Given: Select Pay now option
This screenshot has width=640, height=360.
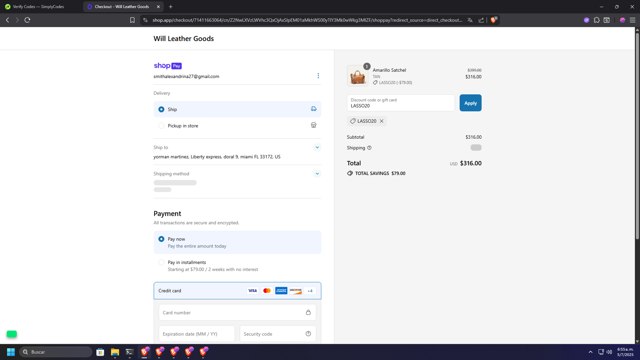Looking at the screenshot, I should 237,242.
